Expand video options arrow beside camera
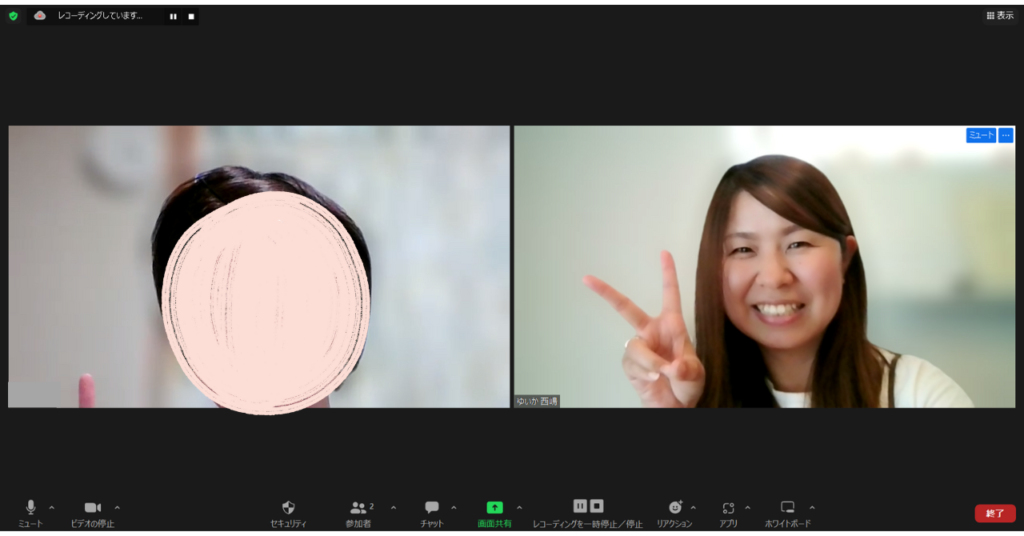 tap(117, 507)
